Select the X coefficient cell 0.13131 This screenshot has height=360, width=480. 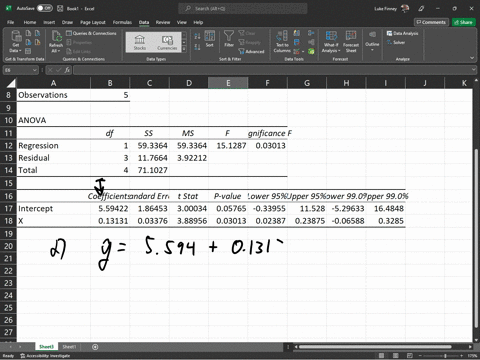(x=110, y=221)
